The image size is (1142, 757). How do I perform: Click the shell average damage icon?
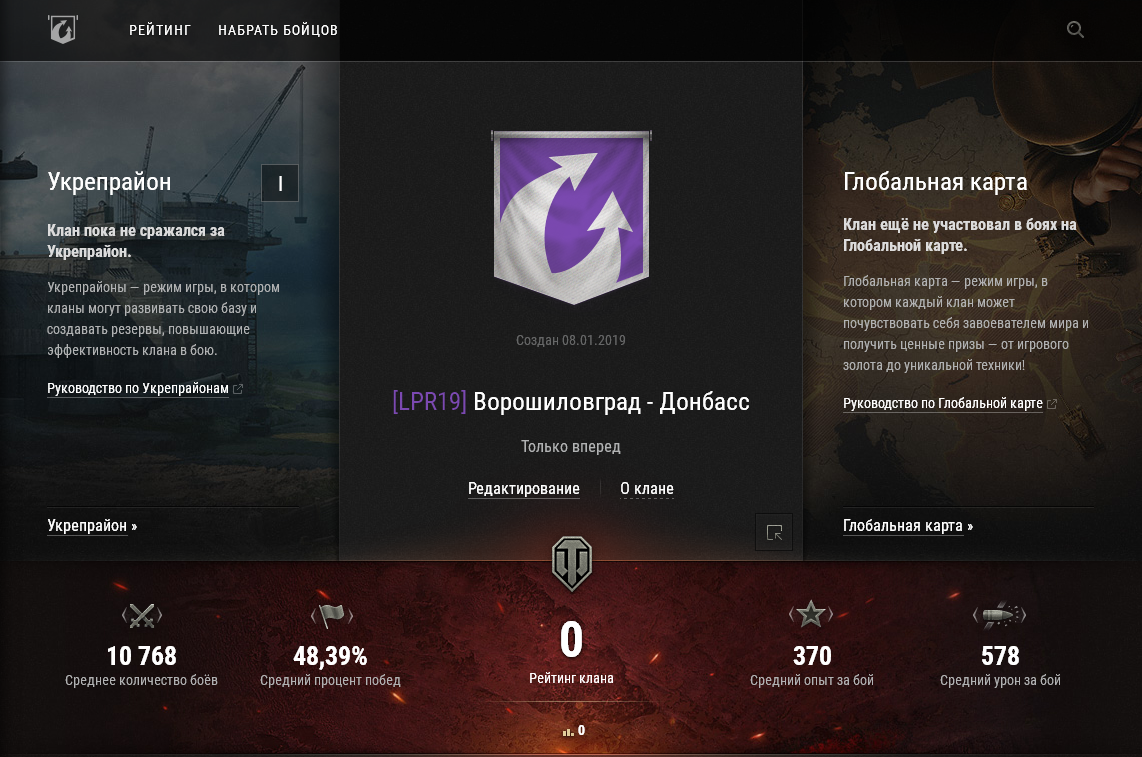pyautogui.click(x=1000, y=615)
